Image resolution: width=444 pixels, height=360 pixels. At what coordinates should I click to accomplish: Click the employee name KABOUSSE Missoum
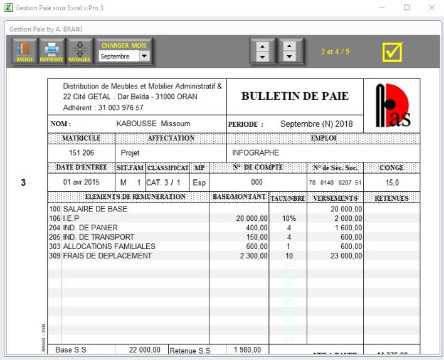click(x=153, y=124)
